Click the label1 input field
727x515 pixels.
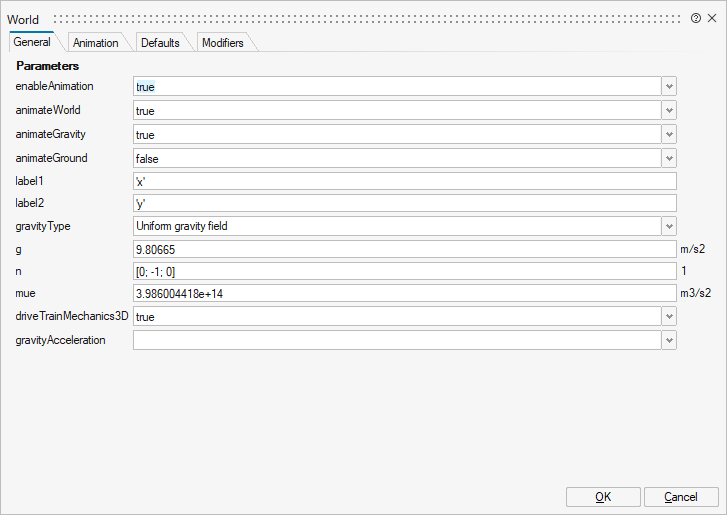tap(405, 181)
